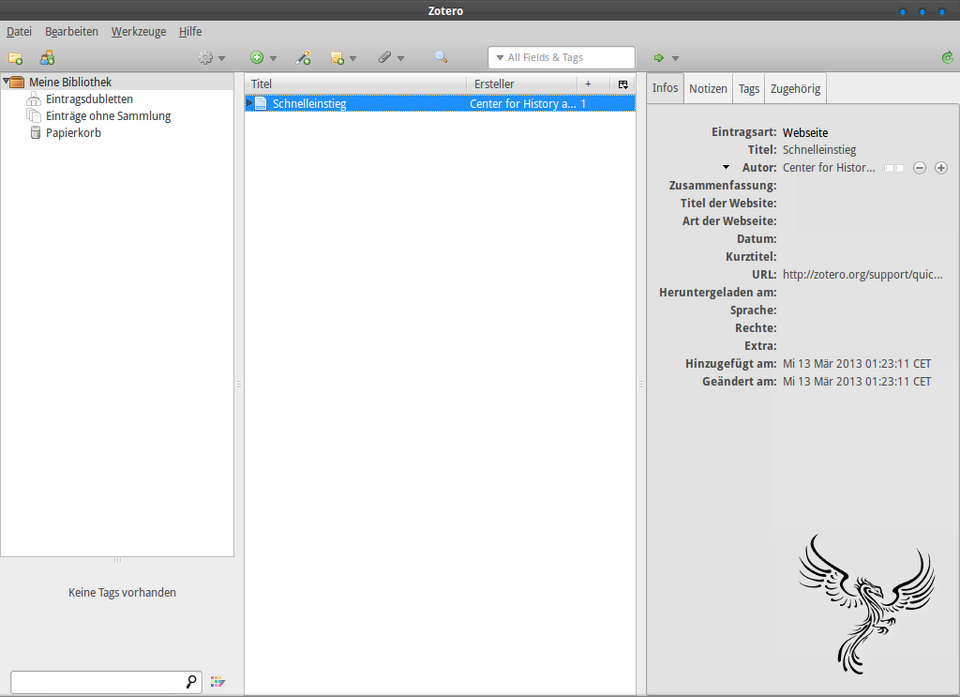Collapse Meine Bibliothek in the sidebar
The height and width of the screenshot is (697, 960).
[6, 81]
